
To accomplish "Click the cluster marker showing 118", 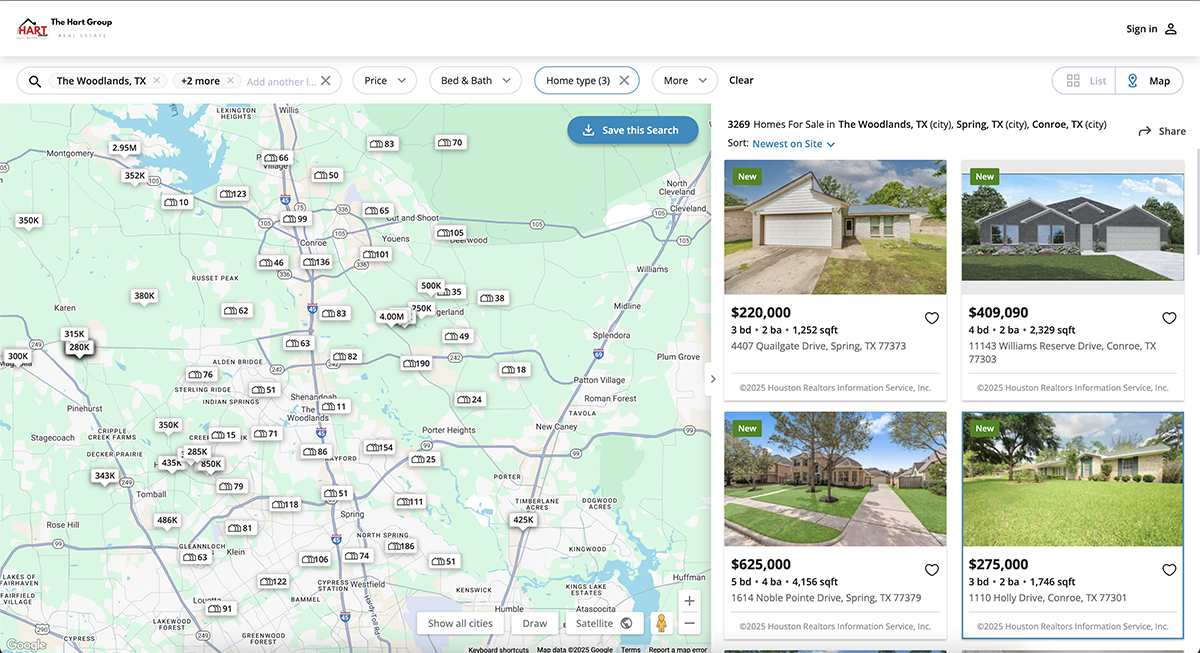I will point(285,505).
